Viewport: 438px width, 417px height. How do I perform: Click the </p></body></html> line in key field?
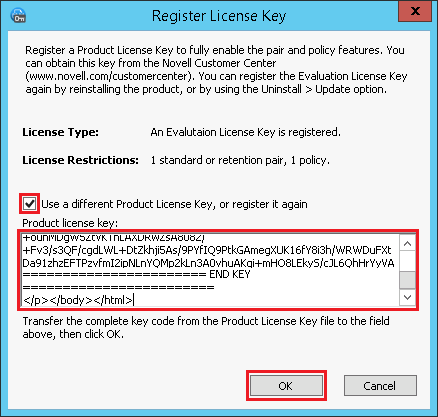coord(78,300)
